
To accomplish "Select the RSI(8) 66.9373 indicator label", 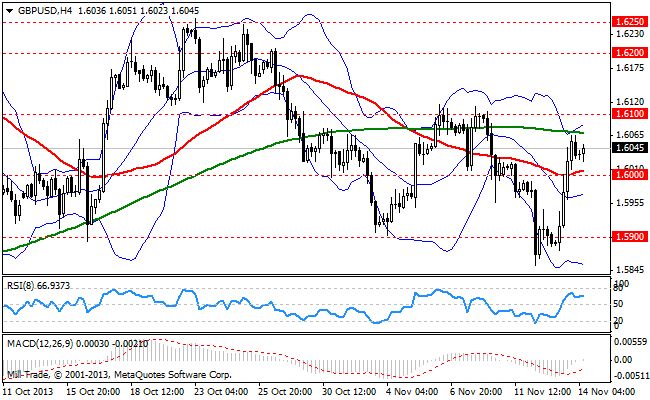I will [x=39, y=286].
